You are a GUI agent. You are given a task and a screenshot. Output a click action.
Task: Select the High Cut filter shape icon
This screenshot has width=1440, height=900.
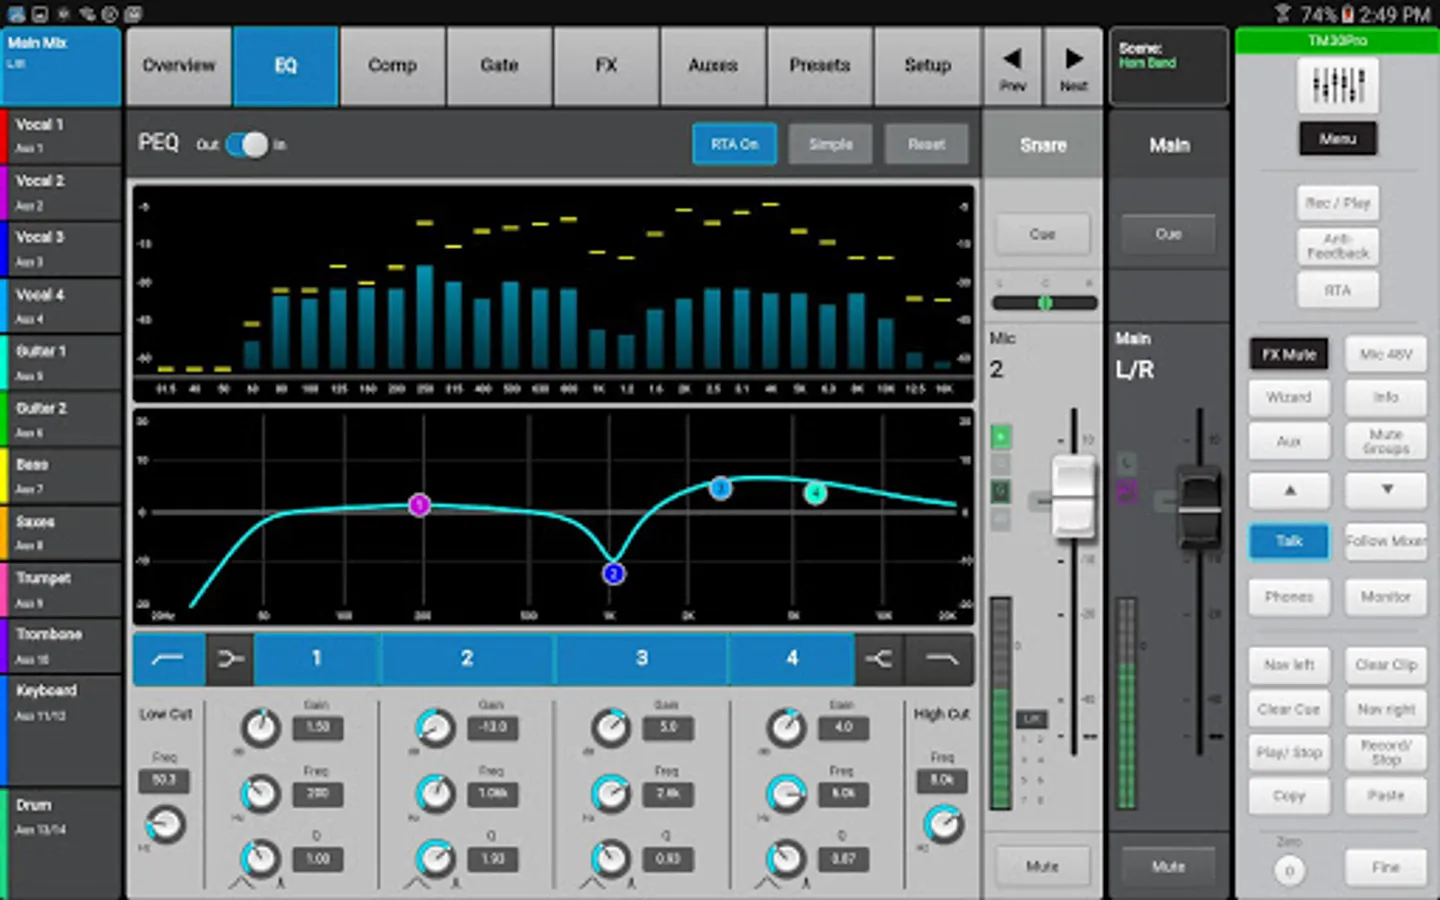[x=941, y=658]
